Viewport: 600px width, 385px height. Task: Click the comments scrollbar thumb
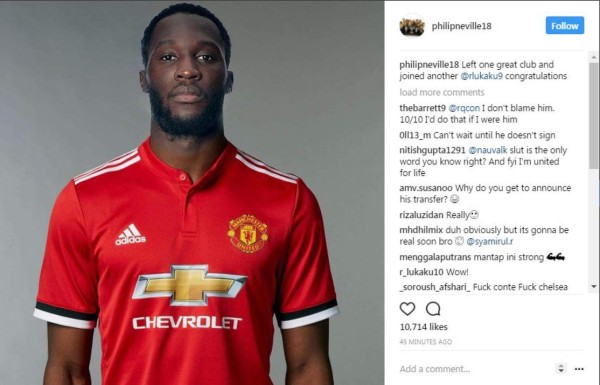tap(593, 115)
